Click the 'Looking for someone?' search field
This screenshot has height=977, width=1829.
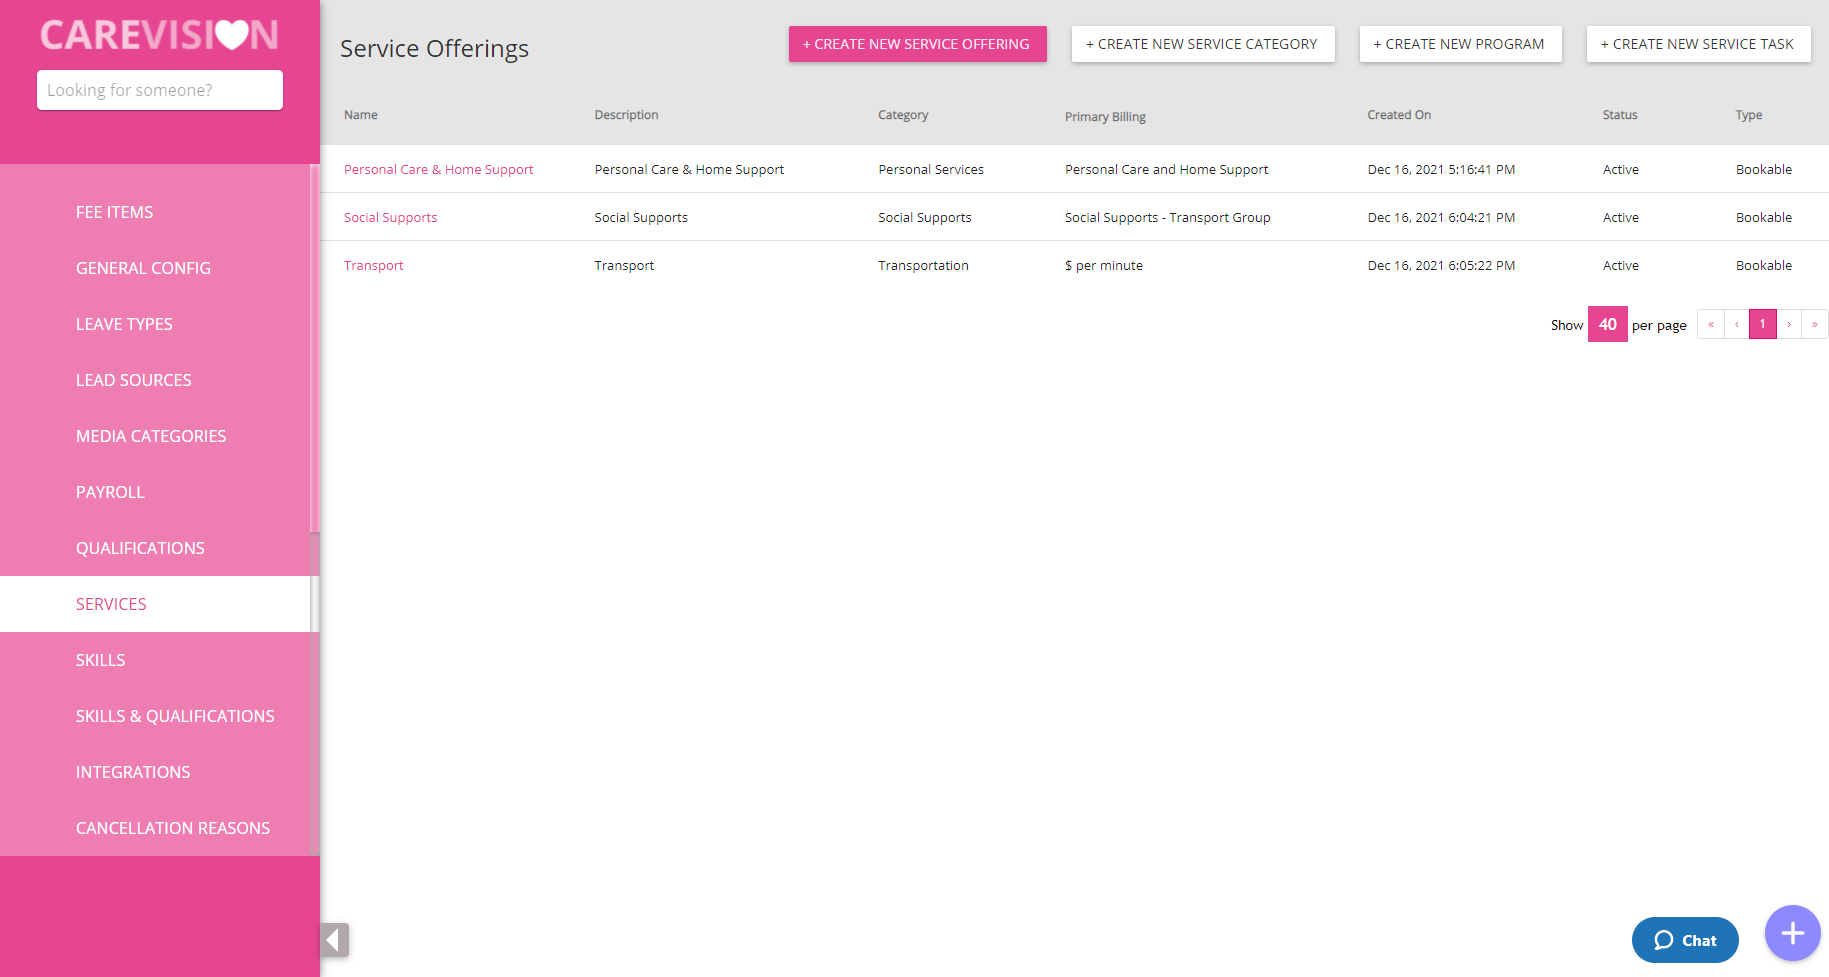pos(160,90)
